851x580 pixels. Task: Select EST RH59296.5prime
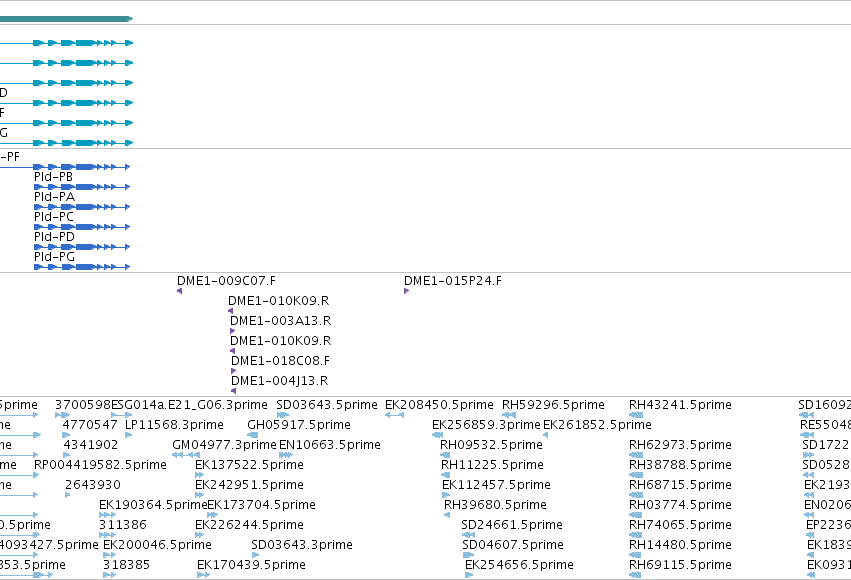pyautogui.click(x=553, y=405)
